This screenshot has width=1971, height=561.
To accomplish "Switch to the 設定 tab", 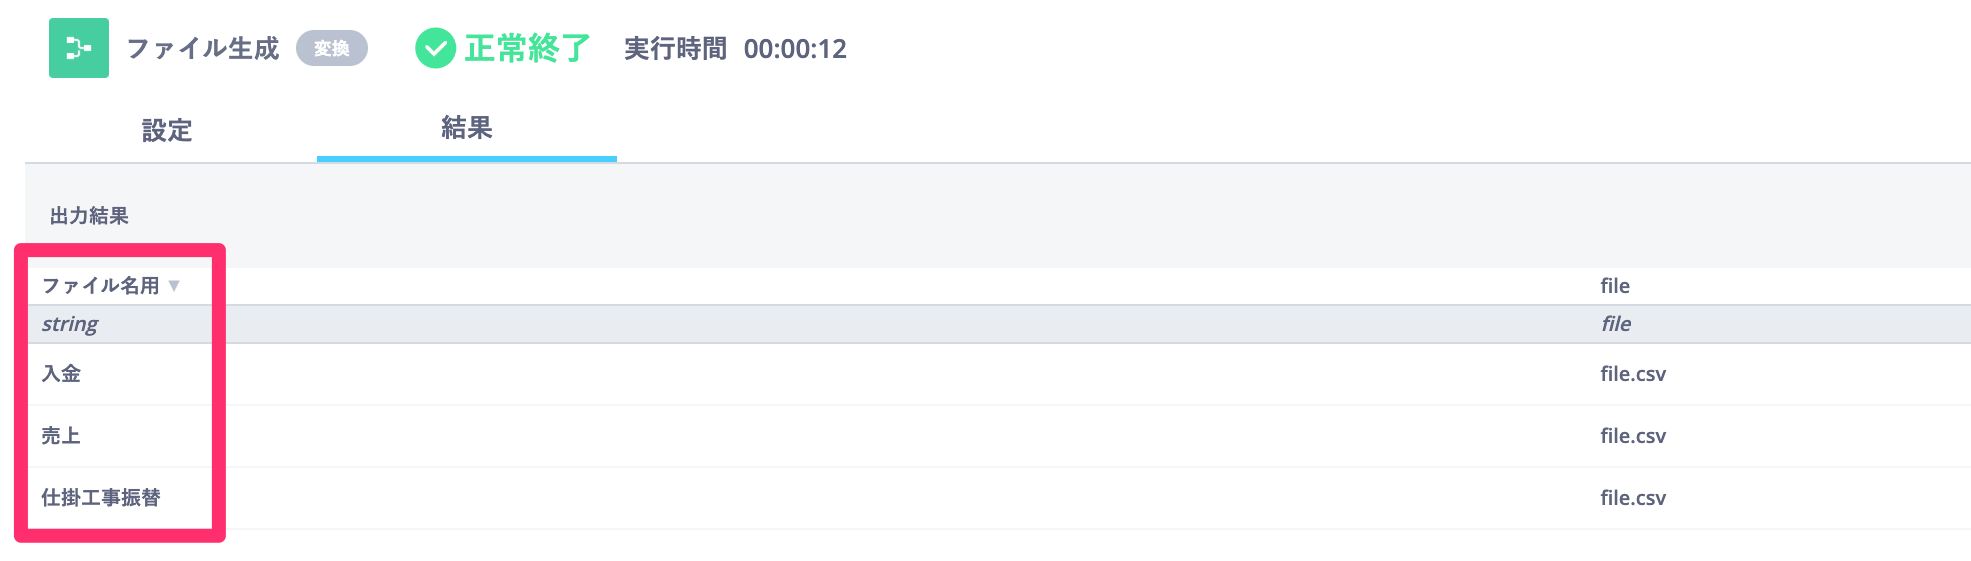I will click(x=167, y=130).
